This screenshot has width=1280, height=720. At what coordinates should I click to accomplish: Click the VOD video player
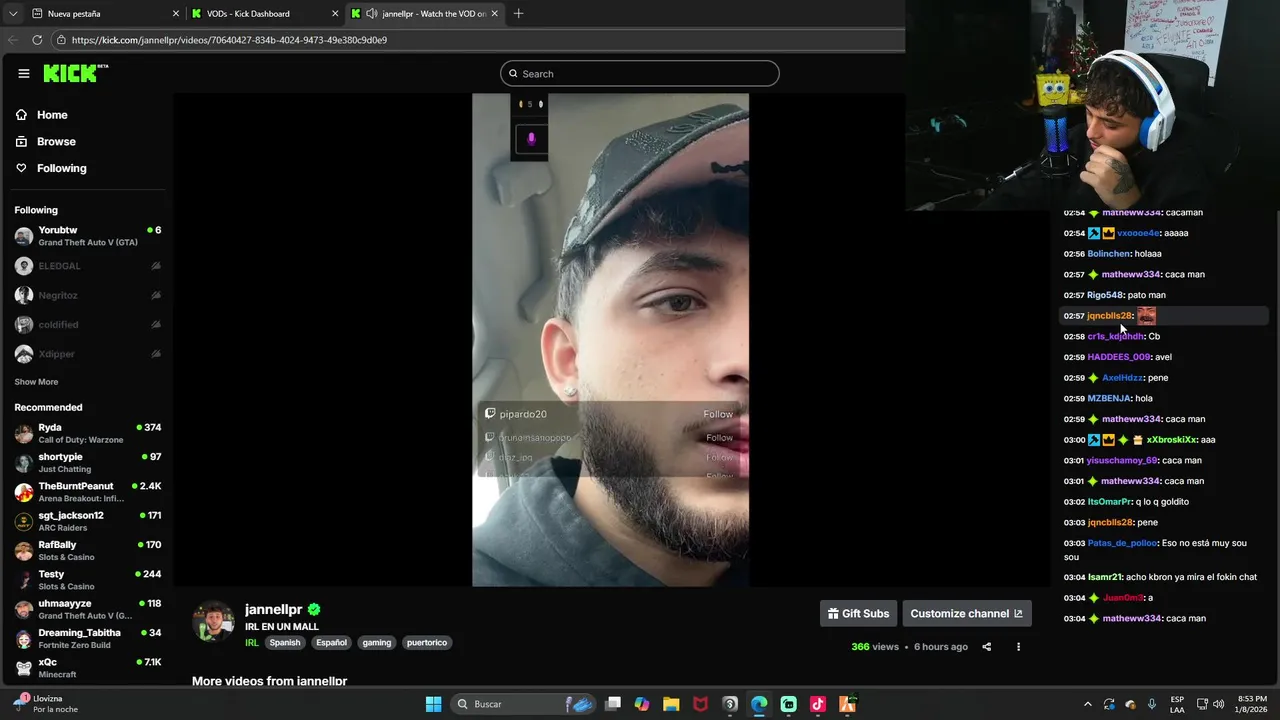coord(610,340)
